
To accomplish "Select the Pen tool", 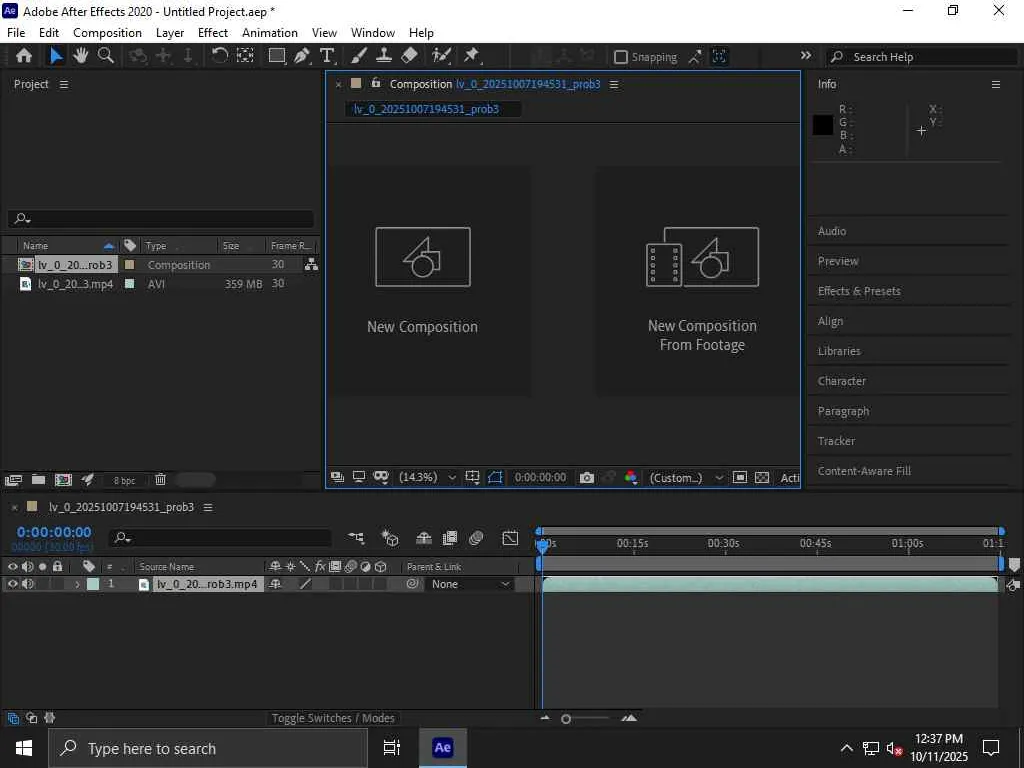I will point(302,56).
